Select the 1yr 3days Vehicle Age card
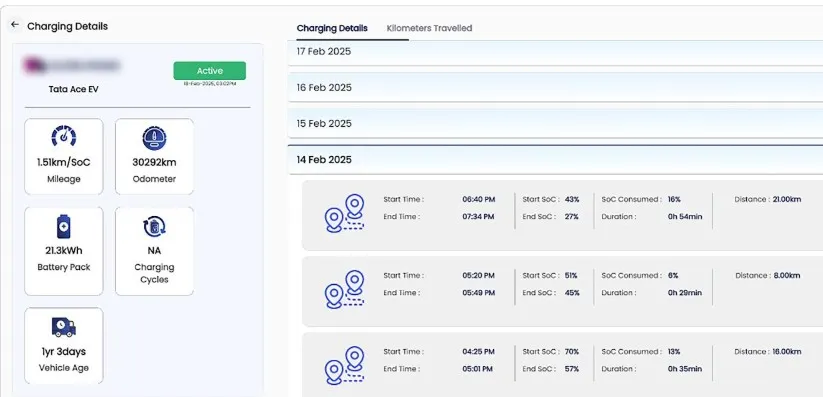This screenshot has height=397, width=823. [64, 346]
